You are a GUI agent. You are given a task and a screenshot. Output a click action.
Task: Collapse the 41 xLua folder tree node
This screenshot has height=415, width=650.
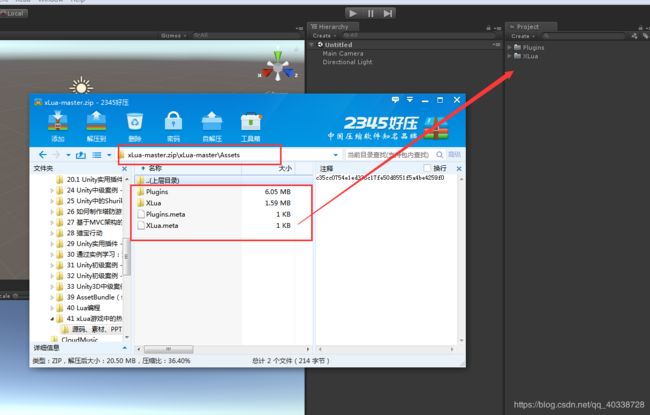coord(52,319)
